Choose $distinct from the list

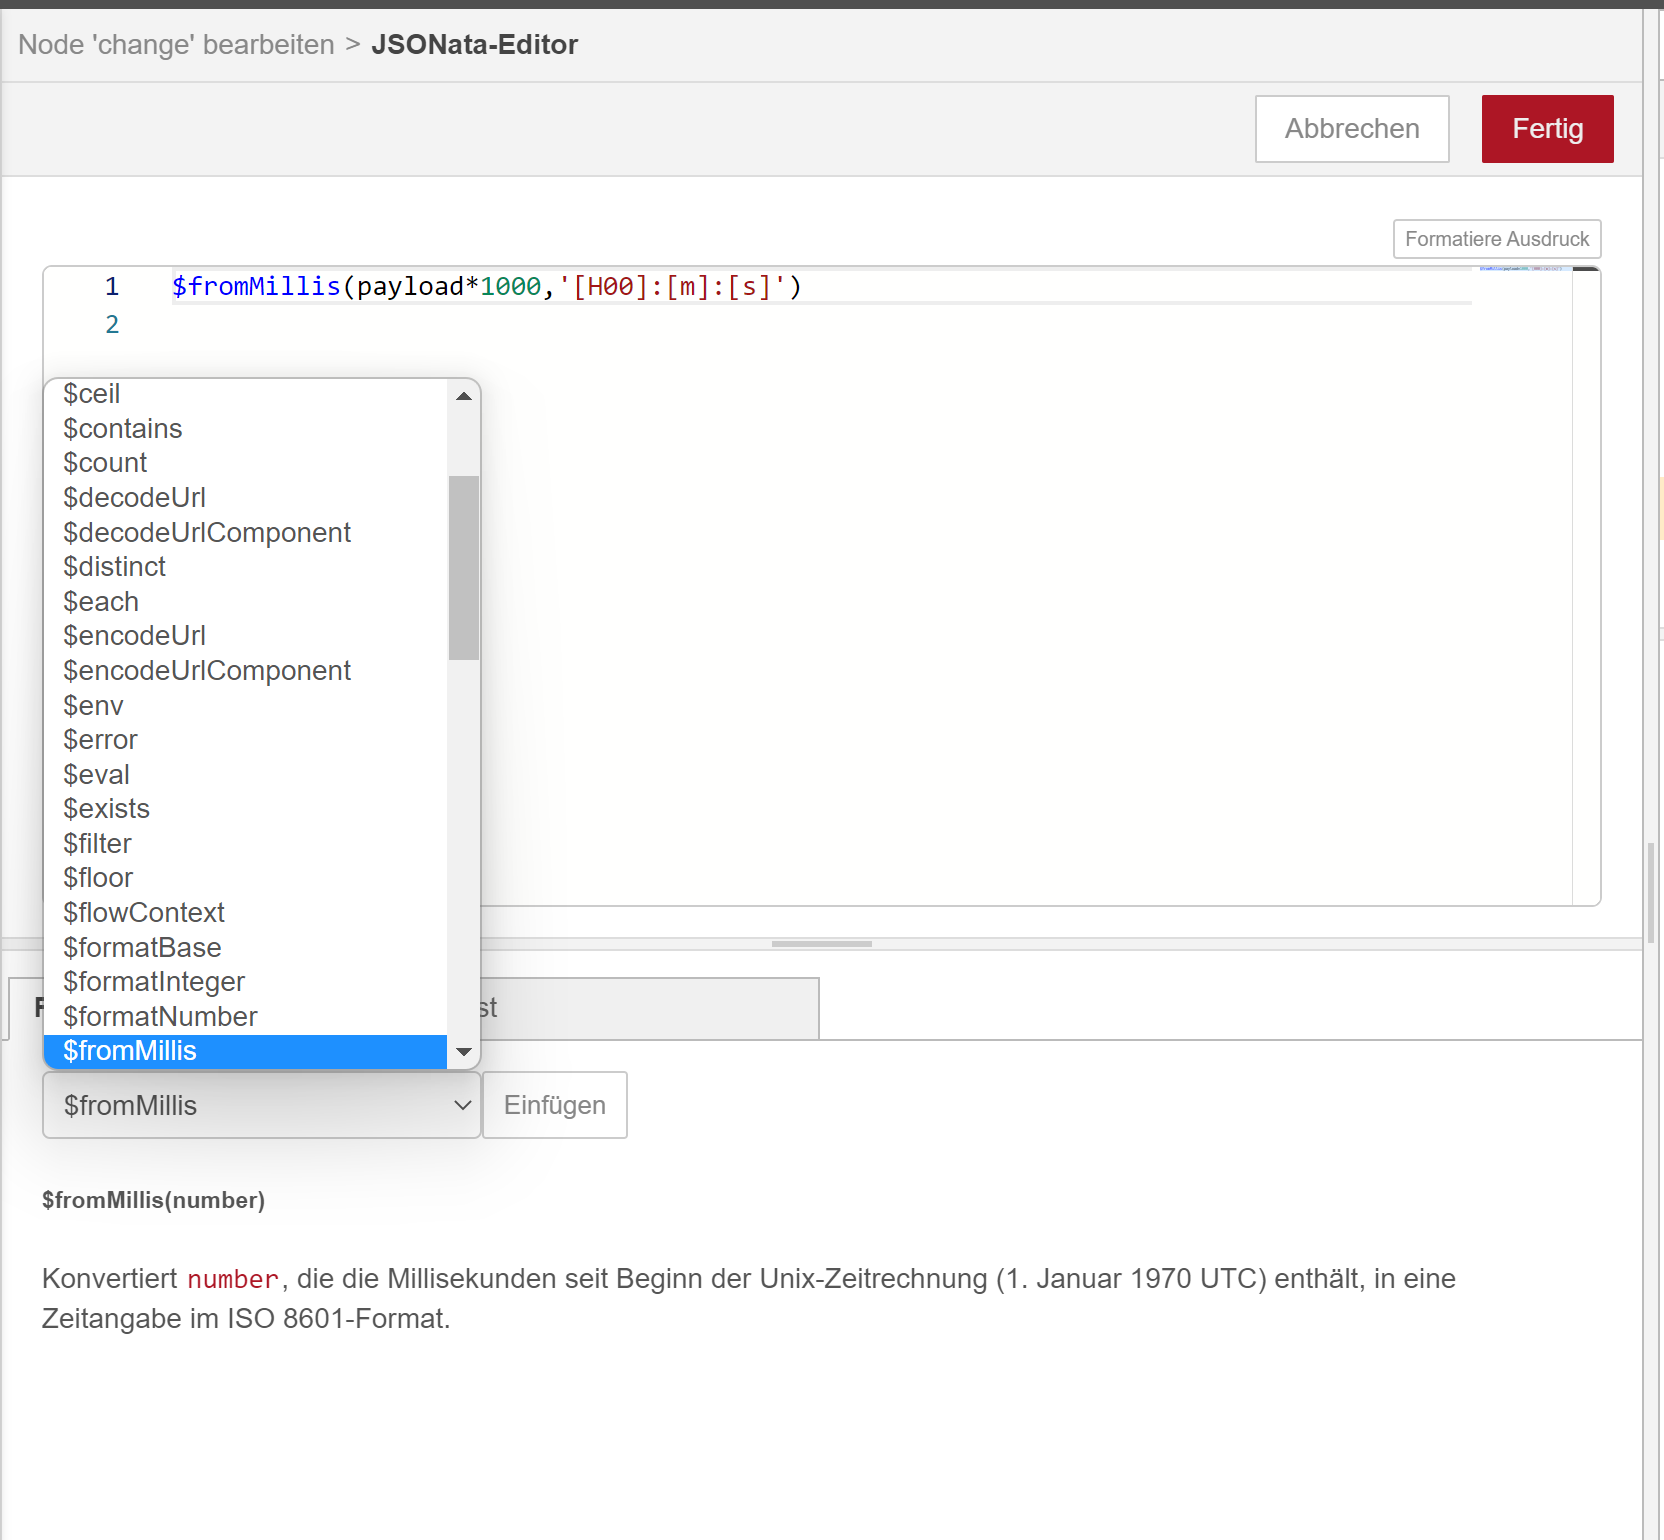pyautogui.click(x=246, y=567)
